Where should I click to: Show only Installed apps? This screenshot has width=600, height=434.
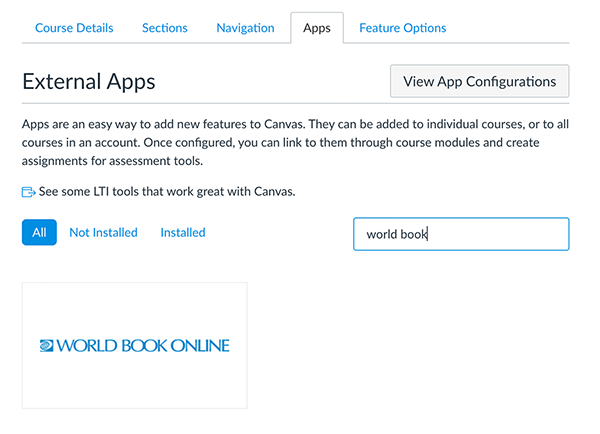[x=183, y=232]
